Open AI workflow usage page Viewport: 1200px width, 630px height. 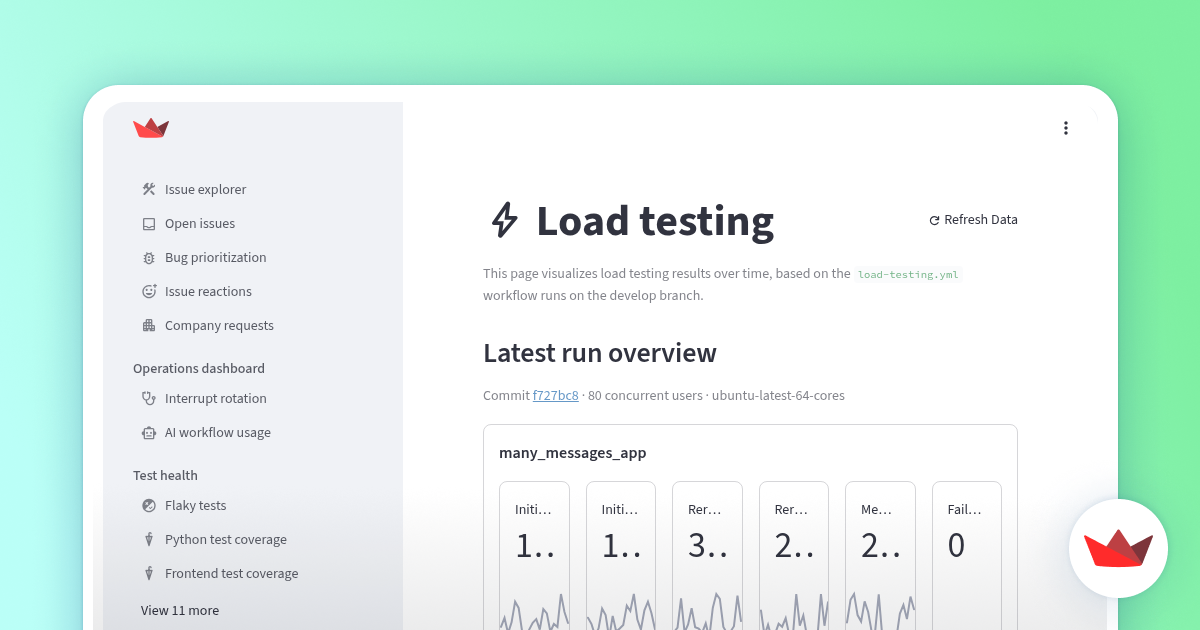pos(218,432)
